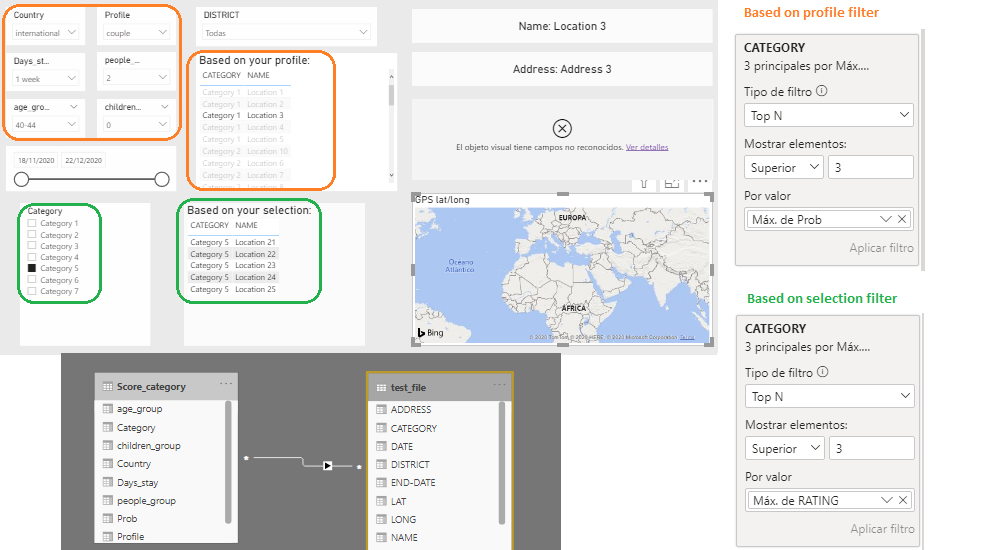Open the Top N filter type dropdown, profile filter
The image size is (988, 550).
[x=829, y=115]
